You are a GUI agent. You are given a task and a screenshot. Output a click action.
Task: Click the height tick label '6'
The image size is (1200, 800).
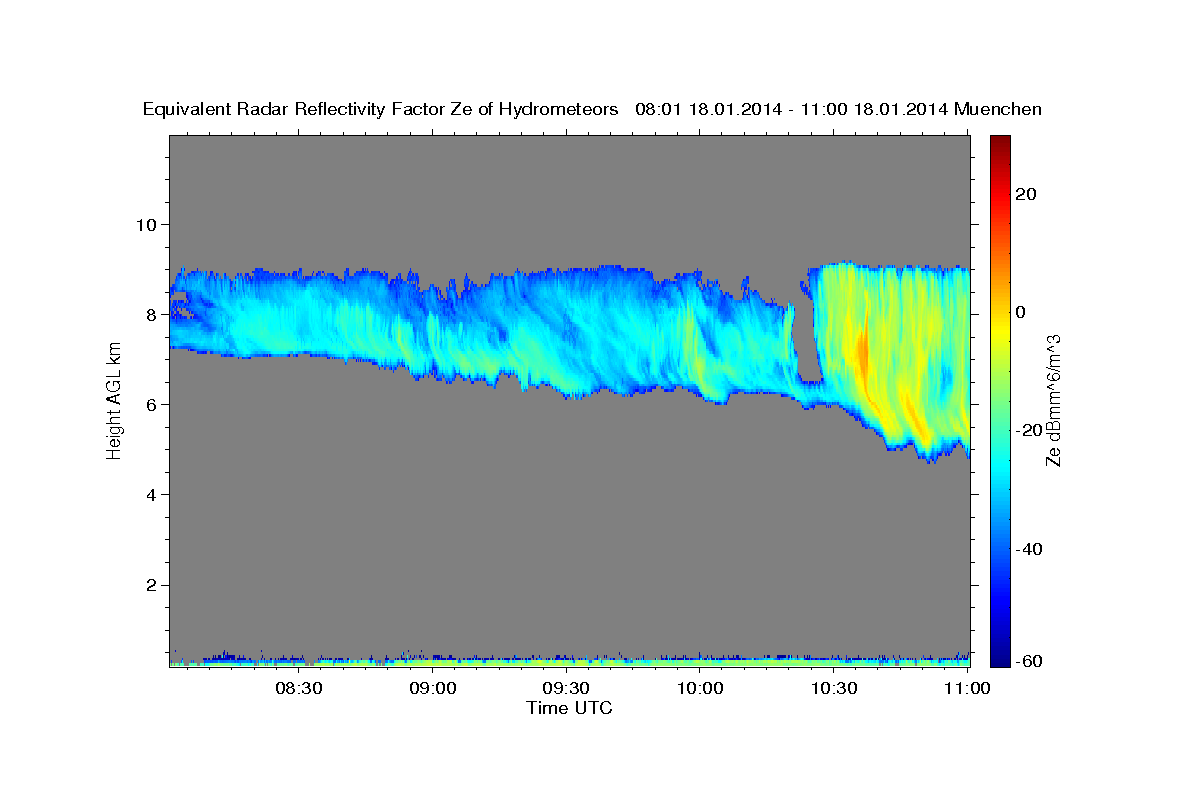pyautogui.click(x=152, y=404)
